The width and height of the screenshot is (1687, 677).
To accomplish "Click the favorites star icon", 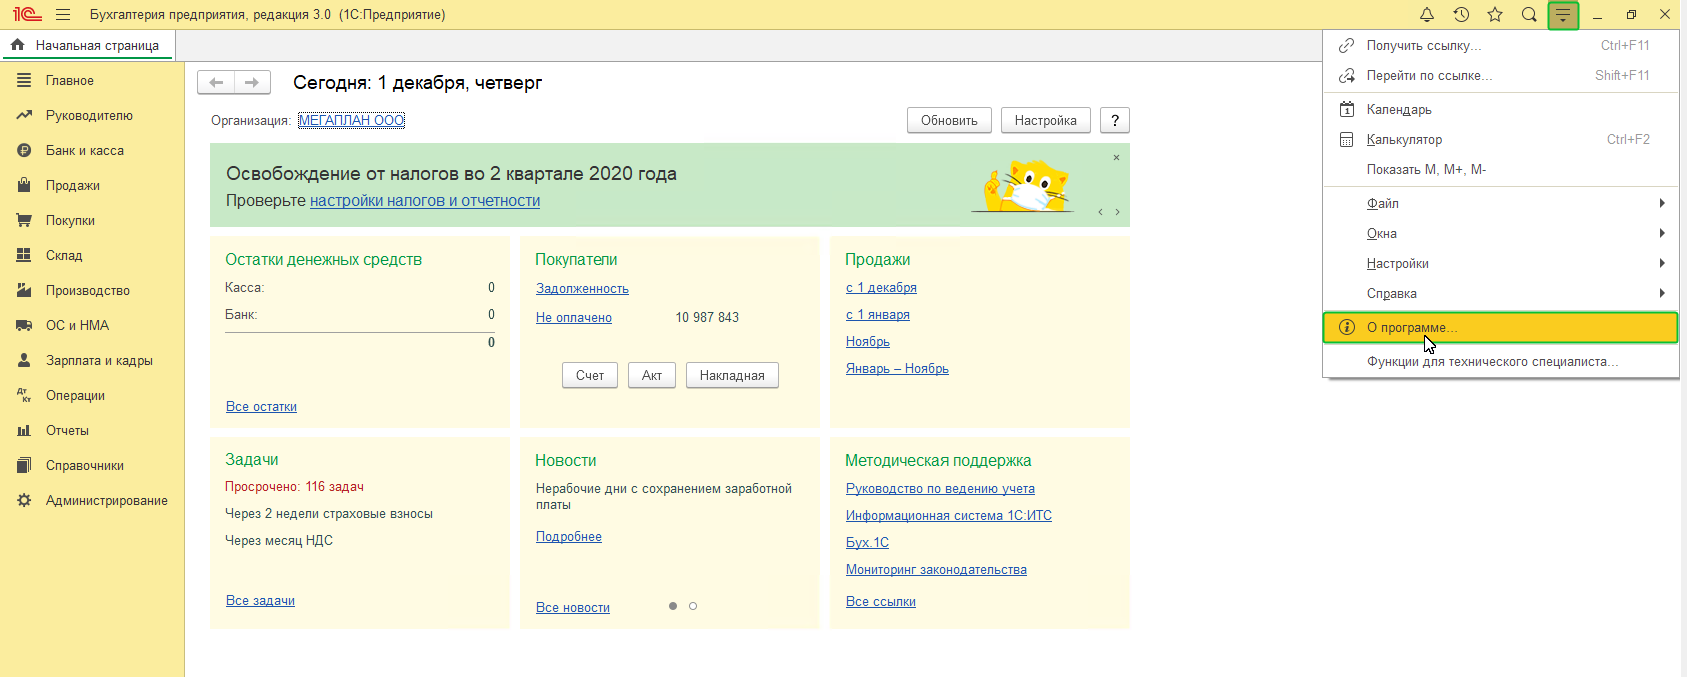I will (1495, 15).
